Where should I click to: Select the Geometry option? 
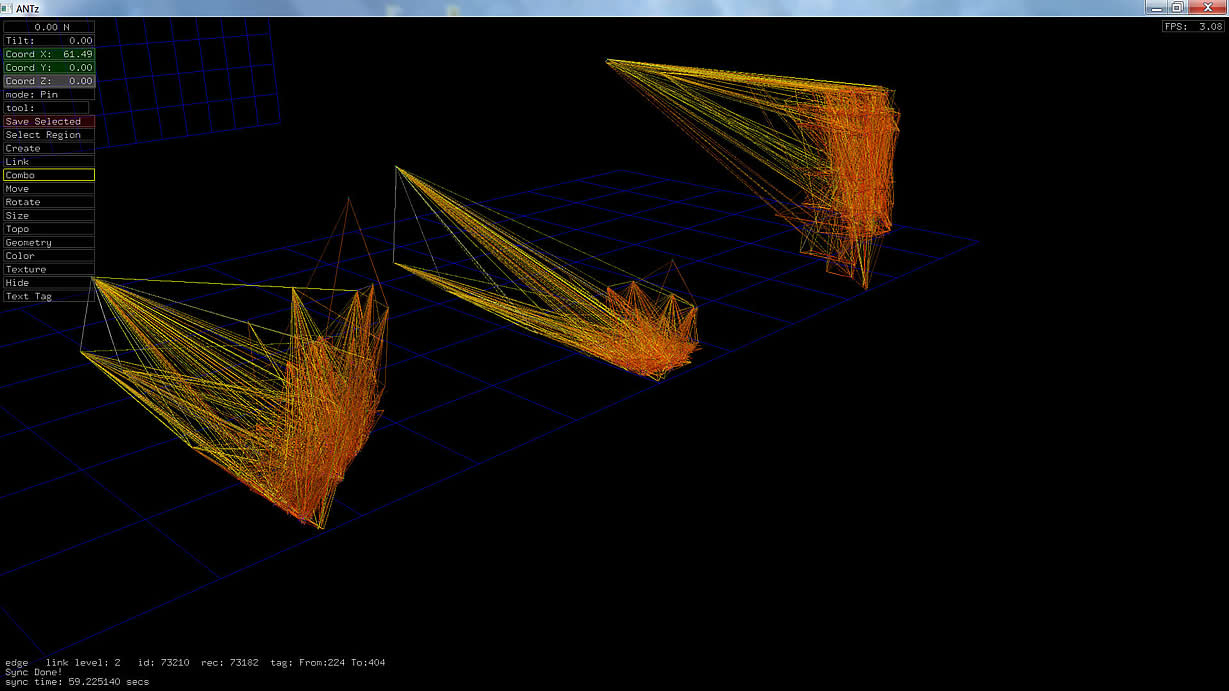[x=49, y=243]
